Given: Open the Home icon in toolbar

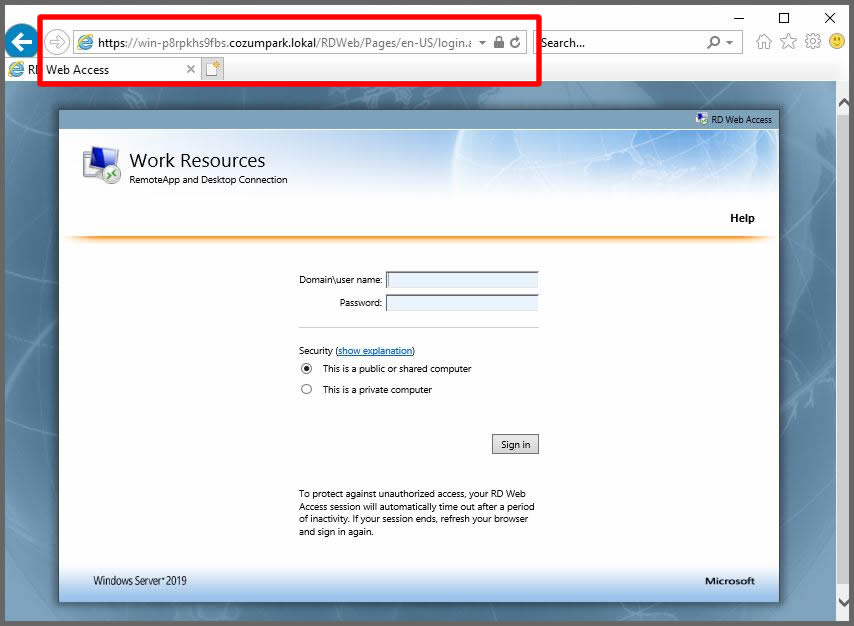Looking at the screenshot, I should tap(764, 42).
